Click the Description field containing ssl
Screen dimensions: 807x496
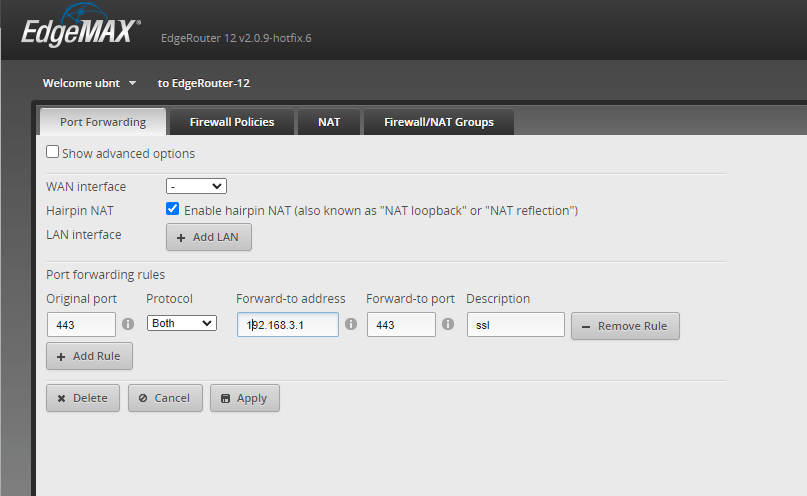tap(516, 325)
